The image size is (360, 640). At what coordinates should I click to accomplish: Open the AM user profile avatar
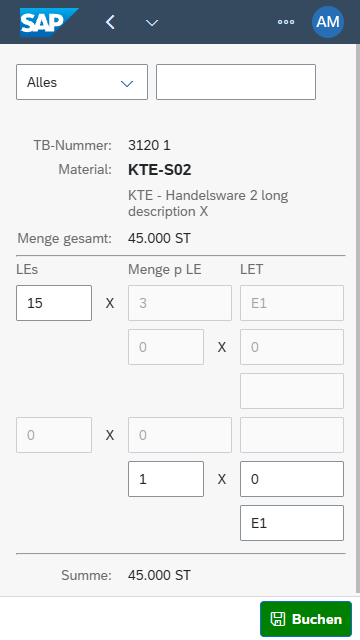tap(328, 22)
